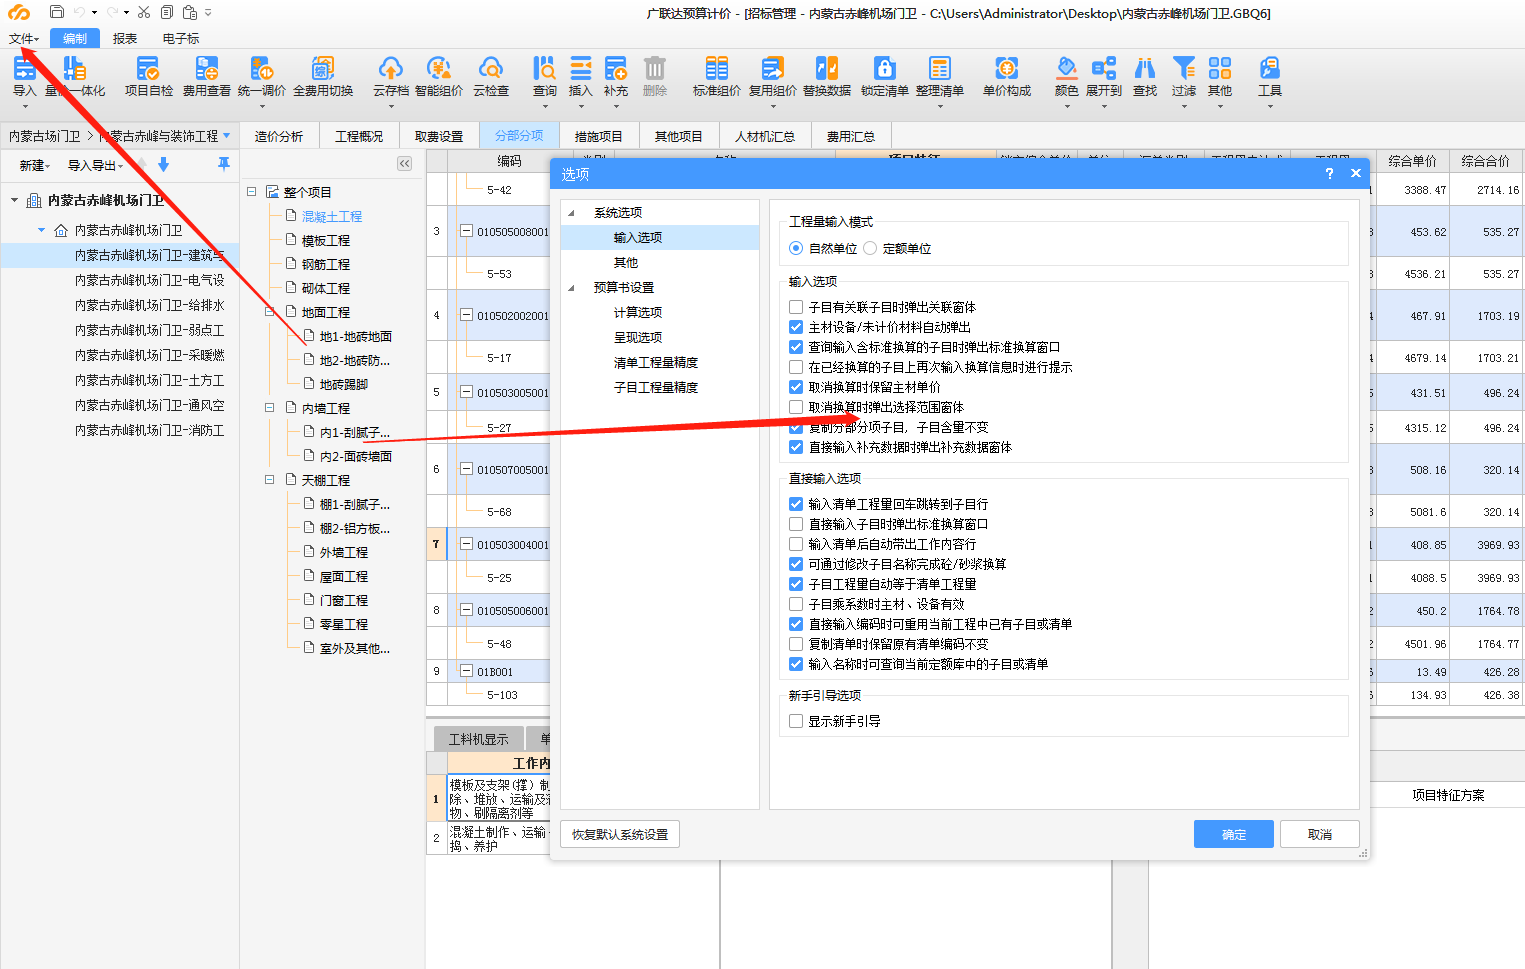The image size is (1525, 969).
Task: Select 计算选项 in options tree
Action: [x=638, y=313]
